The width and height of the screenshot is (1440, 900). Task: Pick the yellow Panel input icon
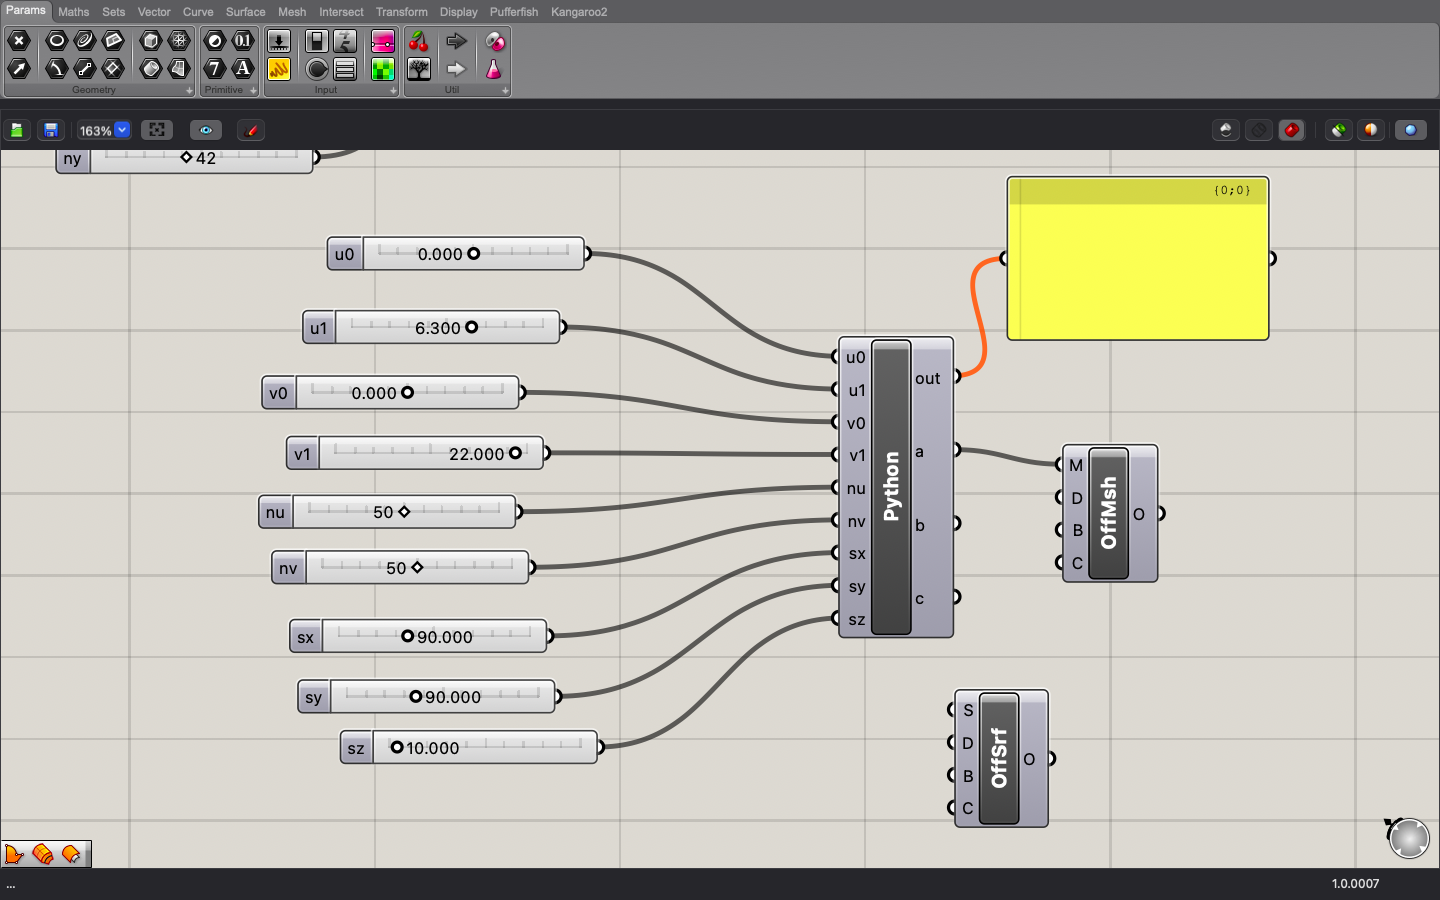[279, 69]
